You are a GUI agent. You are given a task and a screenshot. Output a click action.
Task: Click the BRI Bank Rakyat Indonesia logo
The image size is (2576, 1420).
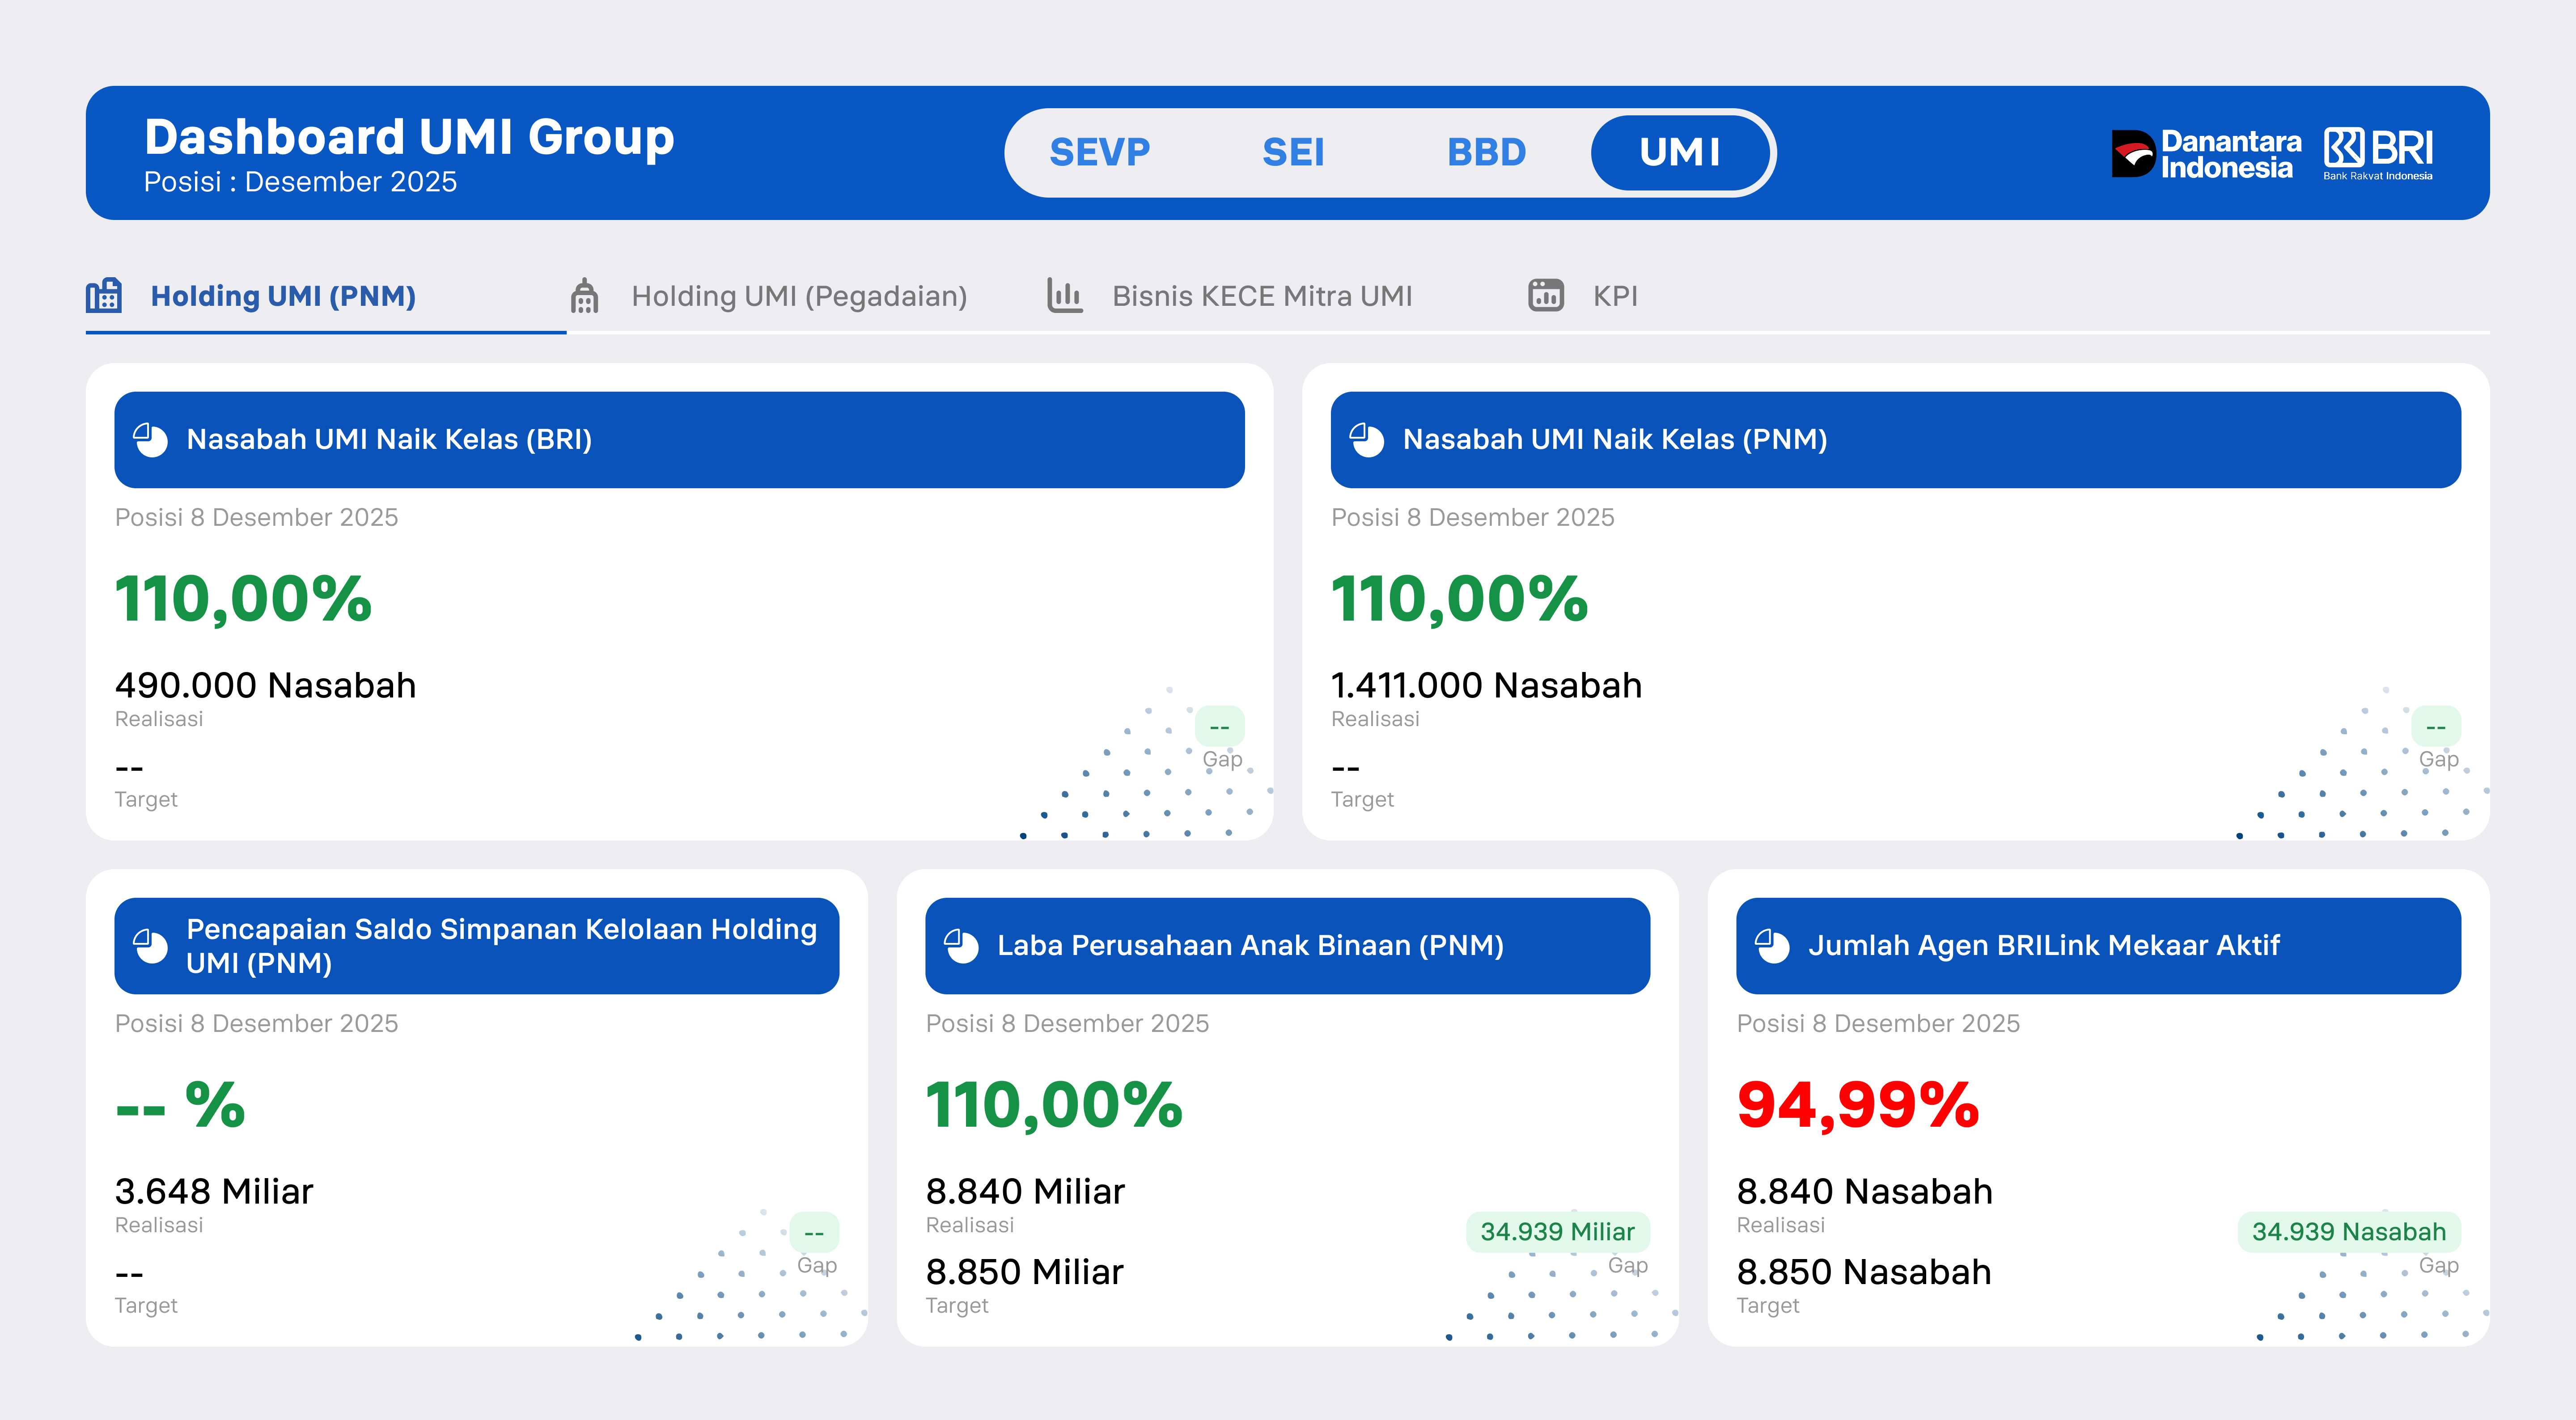coord(2378,154)
